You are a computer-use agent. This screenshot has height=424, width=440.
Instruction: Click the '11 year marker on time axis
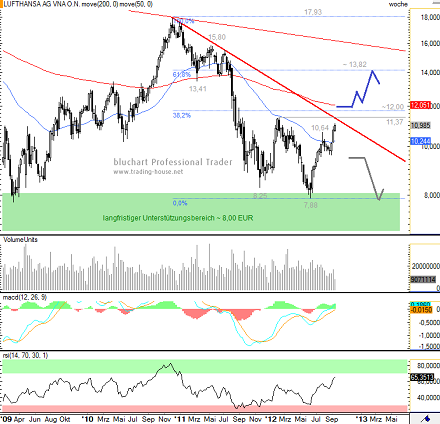point(181,419)
